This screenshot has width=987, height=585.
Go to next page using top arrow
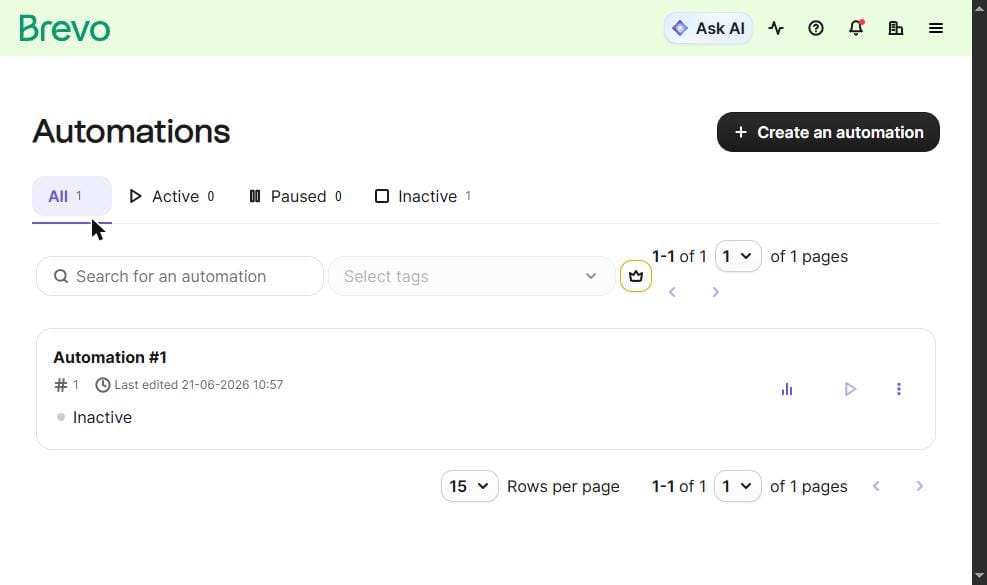[715, 292]
